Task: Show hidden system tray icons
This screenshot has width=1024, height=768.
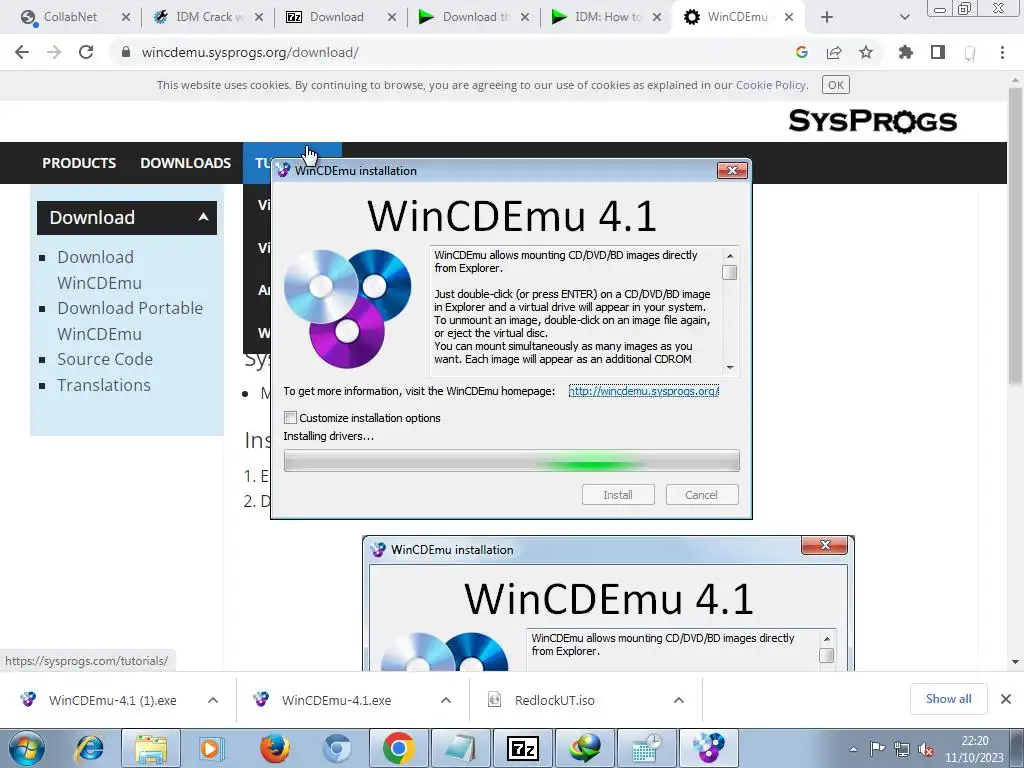Action: click(x=853, y=749)
